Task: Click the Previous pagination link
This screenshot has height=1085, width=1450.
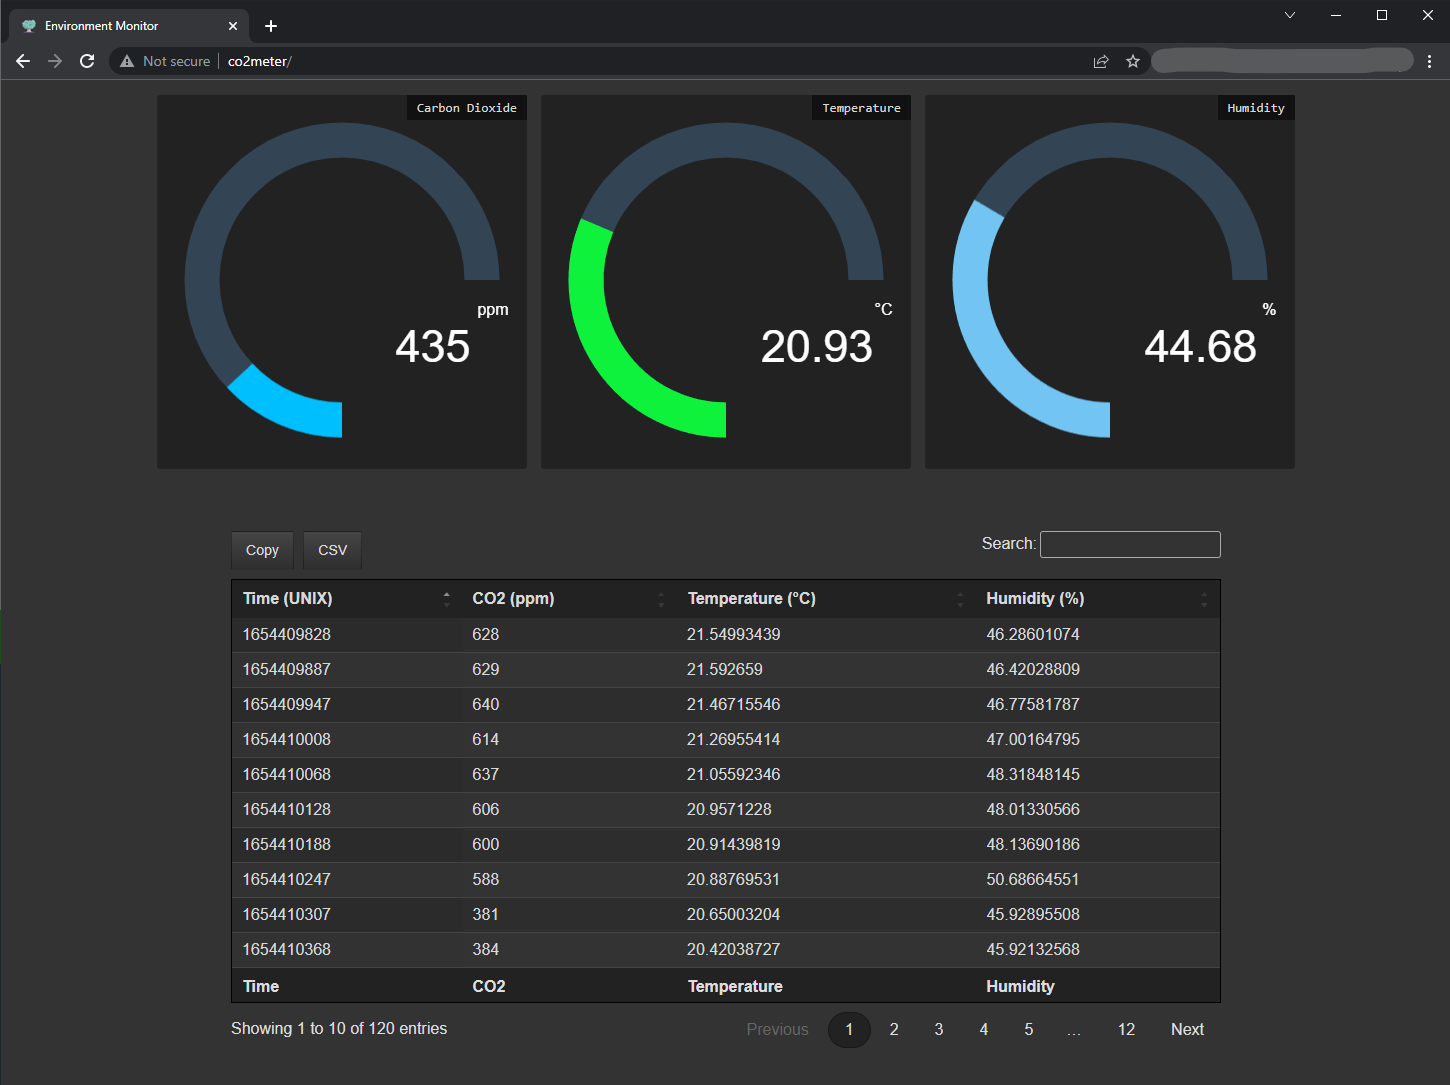Action: tap(777, 1029)
